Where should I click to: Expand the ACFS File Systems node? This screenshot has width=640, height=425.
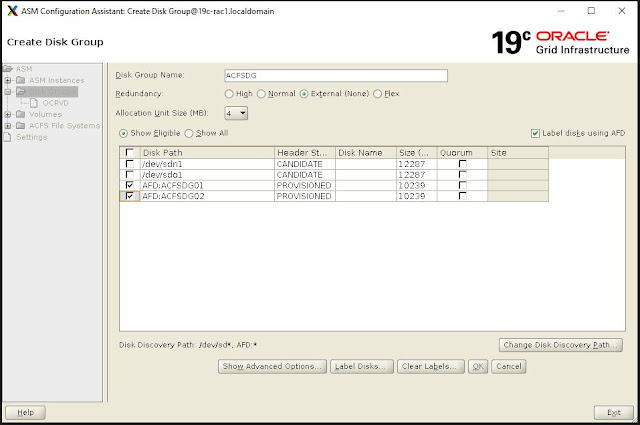coord(8,126)
